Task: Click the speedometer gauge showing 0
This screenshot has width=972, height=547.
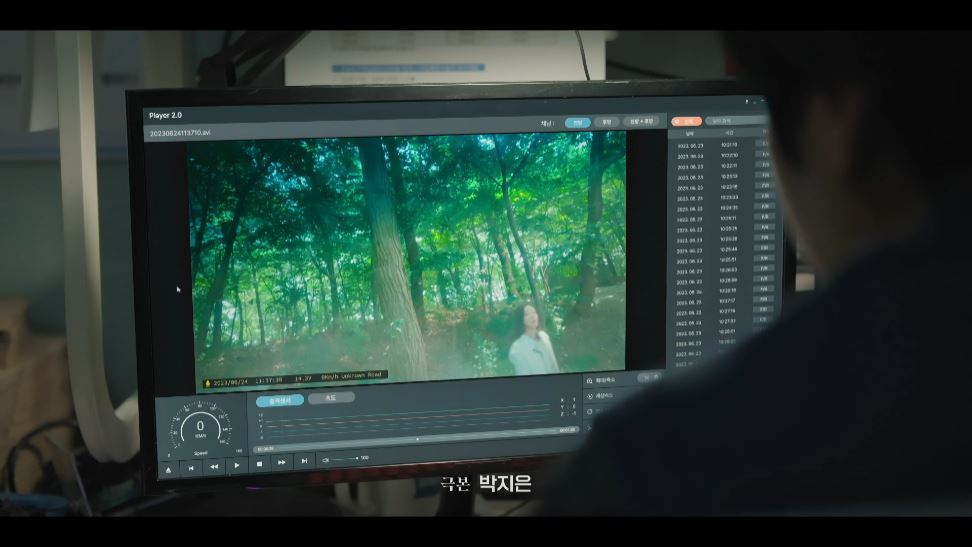Action: tap(200, 427)
